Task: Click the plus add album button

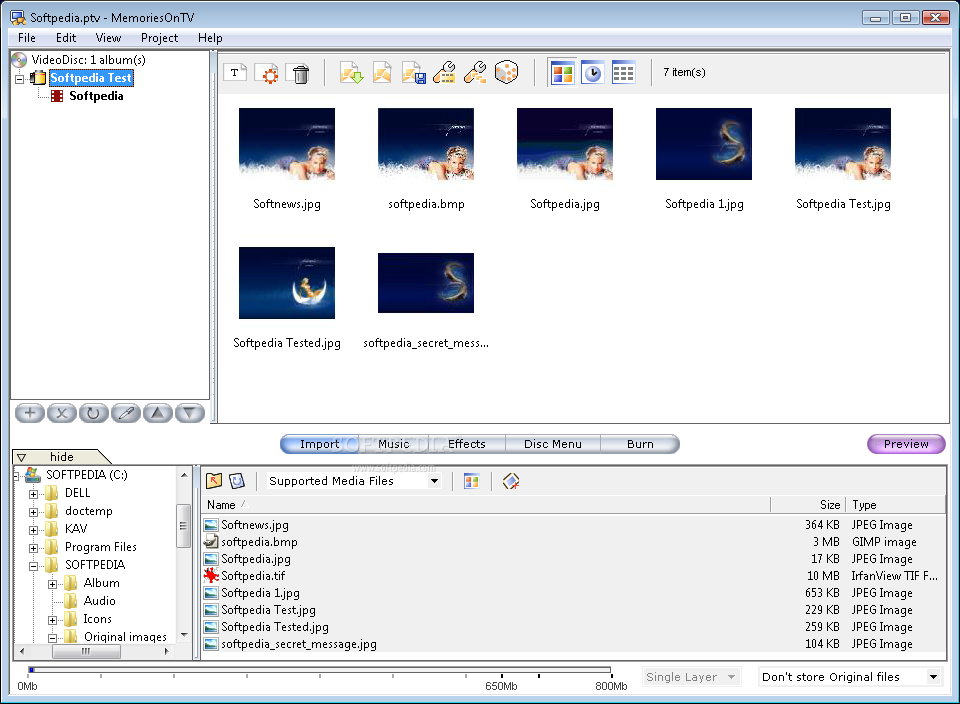Action: [29, 413]
